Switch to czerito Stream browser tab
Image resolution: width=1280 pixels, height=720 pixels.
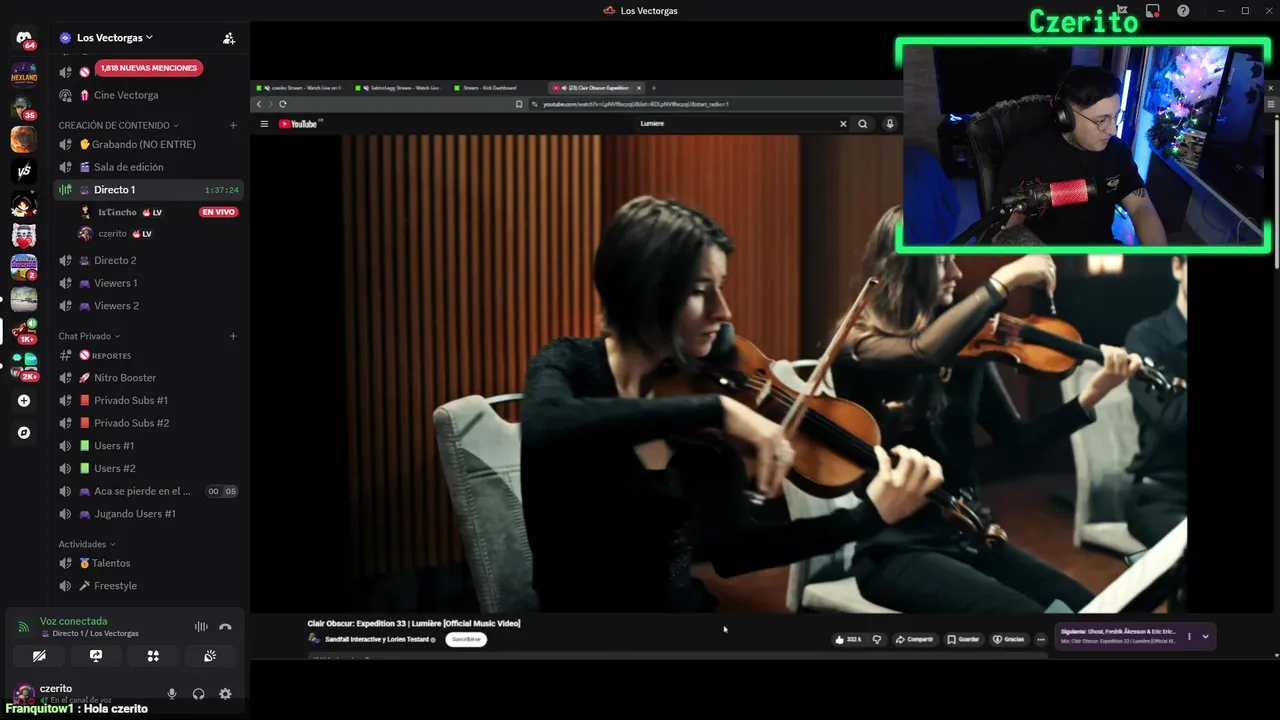point(298,88)
